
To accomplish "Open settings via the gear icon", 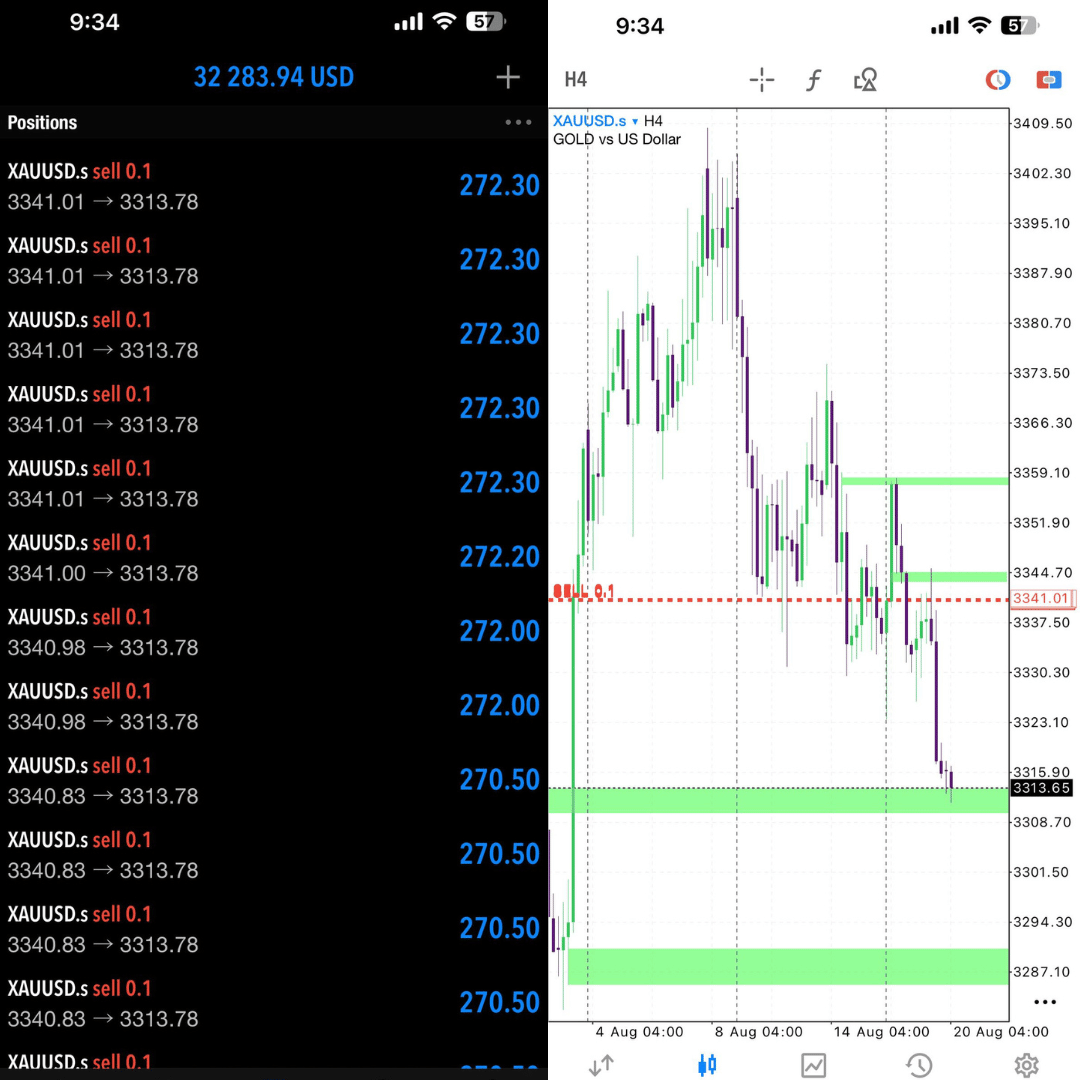I will 1026,1065.
